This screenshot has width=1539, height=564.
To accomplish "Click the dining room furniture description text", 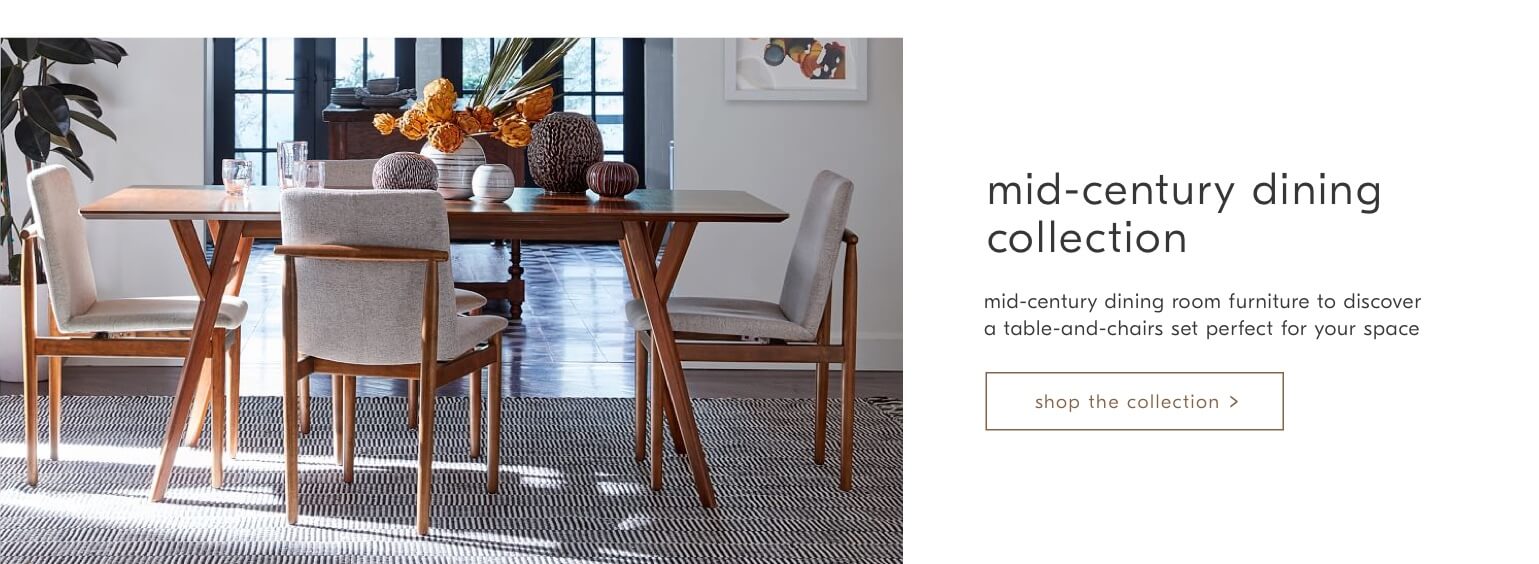I will (1202, 315).
